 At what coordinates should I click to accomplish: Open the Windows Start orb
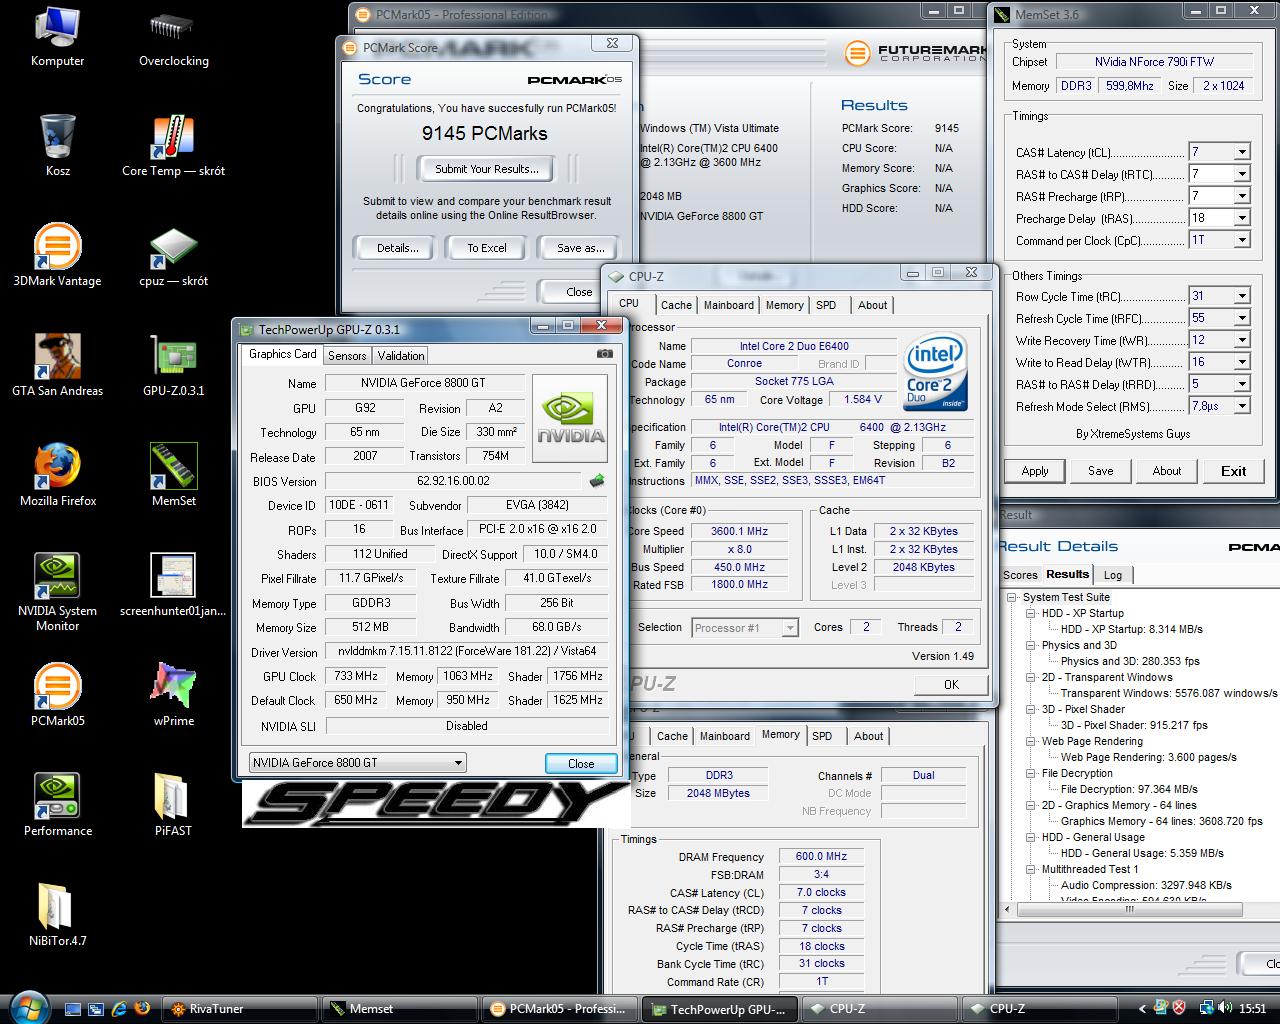(27, 1006)
